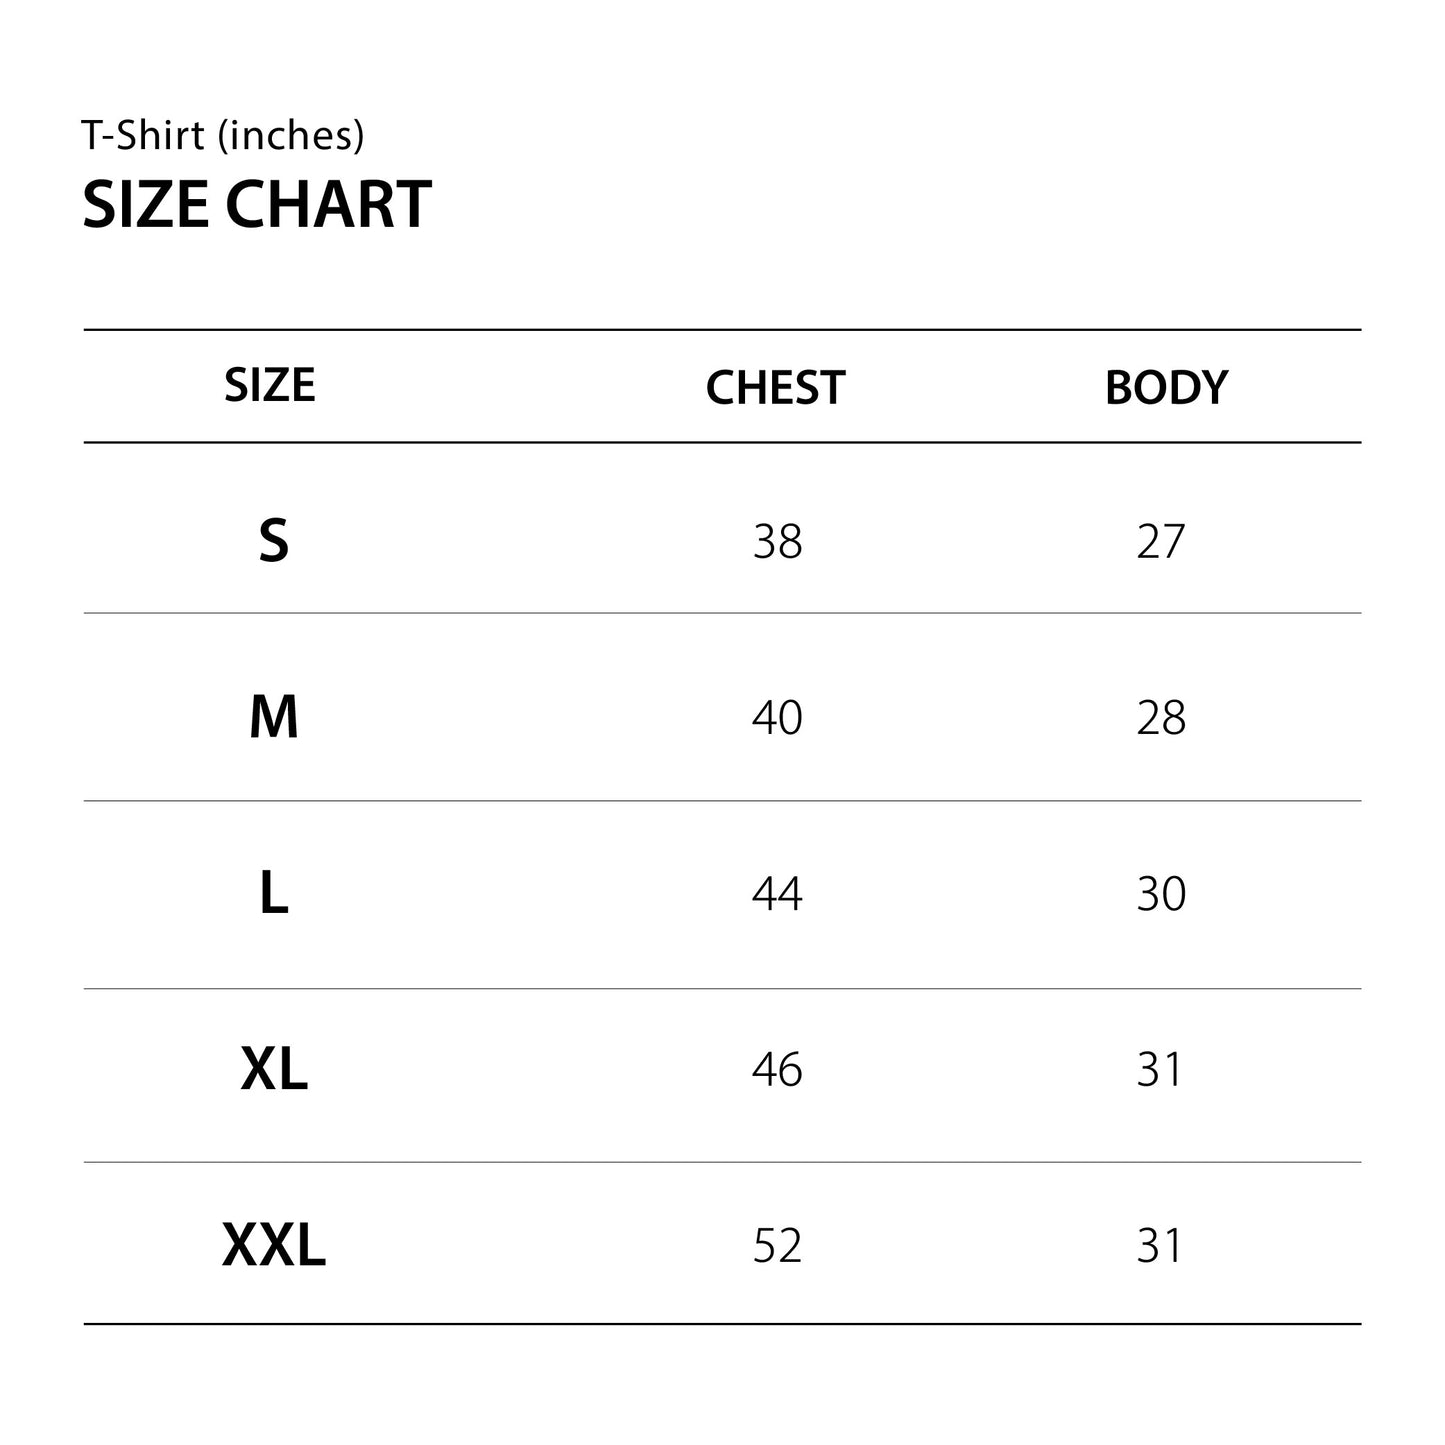Image resolution: width=1445 pixels, height=1445 pixels.
Task: Select the SIZE column header
Action: (269, 385)
